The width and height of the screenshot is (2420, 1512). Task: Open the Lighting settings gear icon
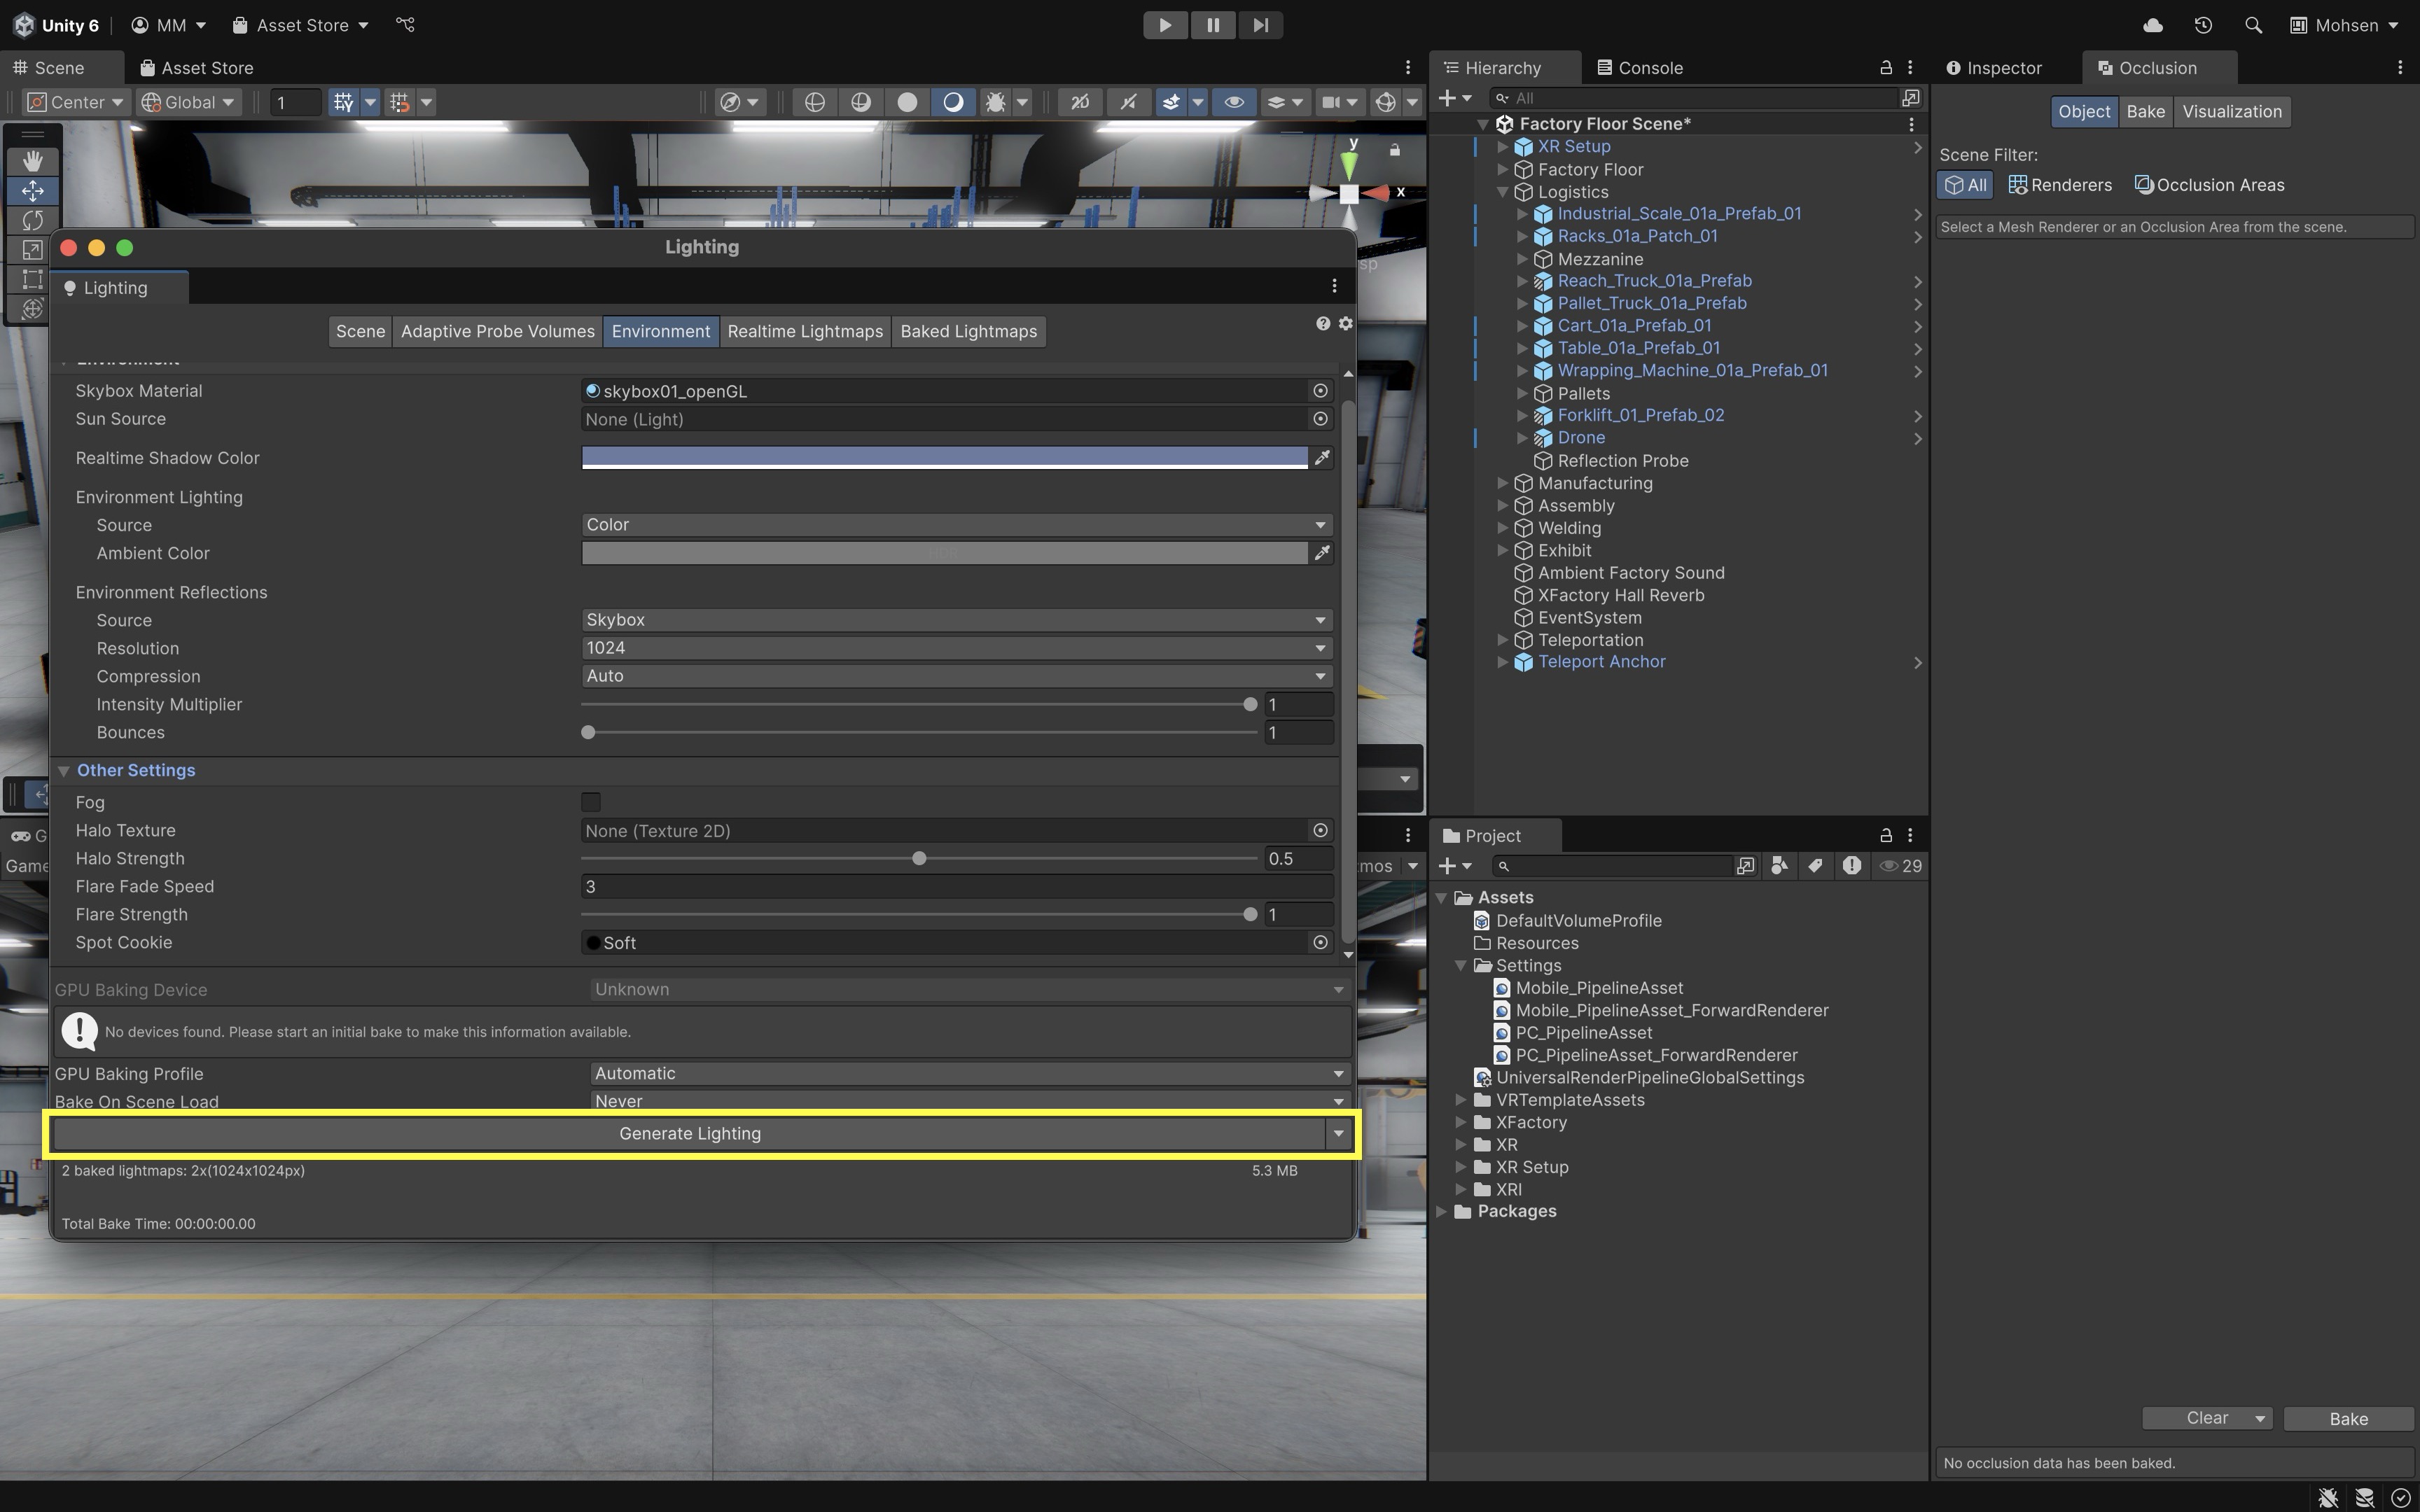(1346, 323)
